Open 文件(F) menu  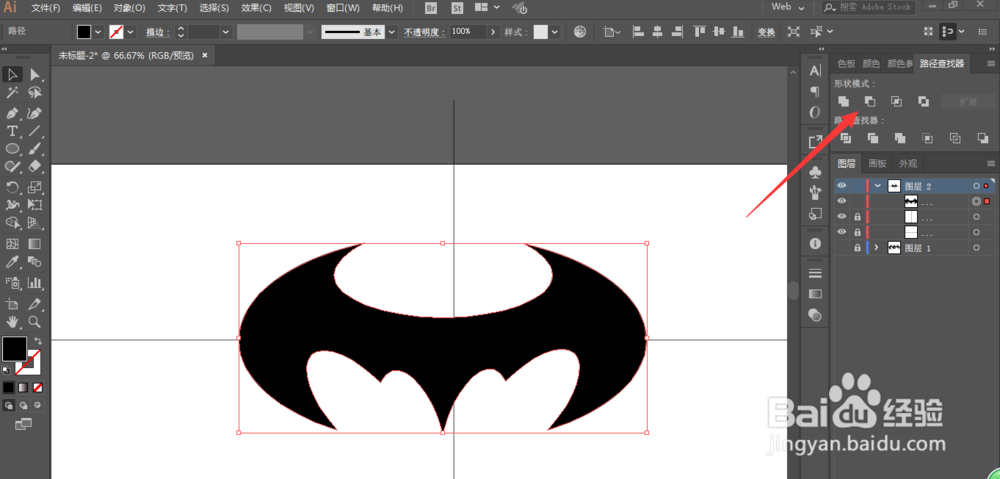click(x=45, y=8)
